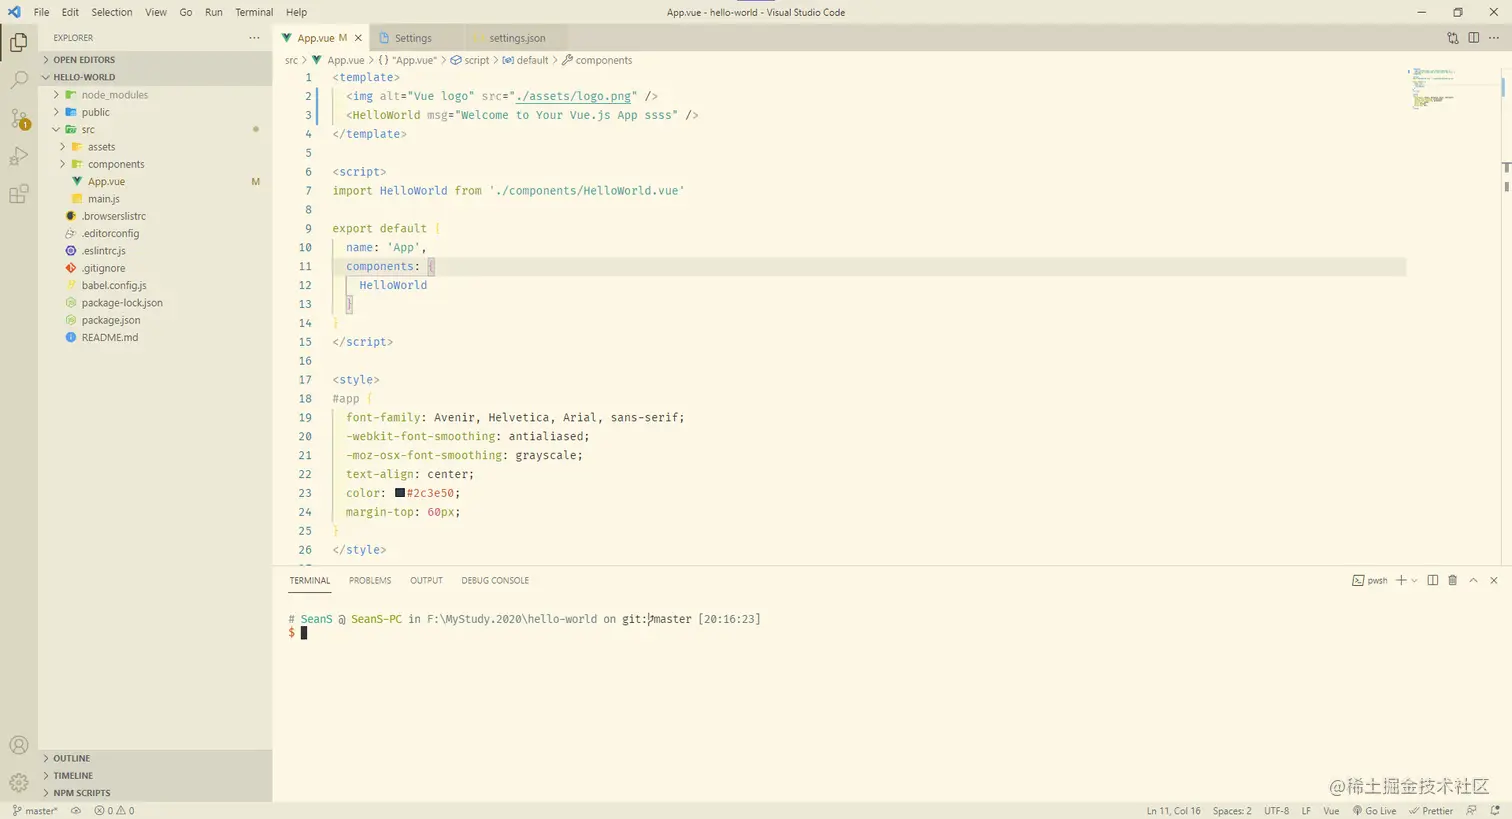Switch to the OUTPUT panel tab

(x=426, y=581)
